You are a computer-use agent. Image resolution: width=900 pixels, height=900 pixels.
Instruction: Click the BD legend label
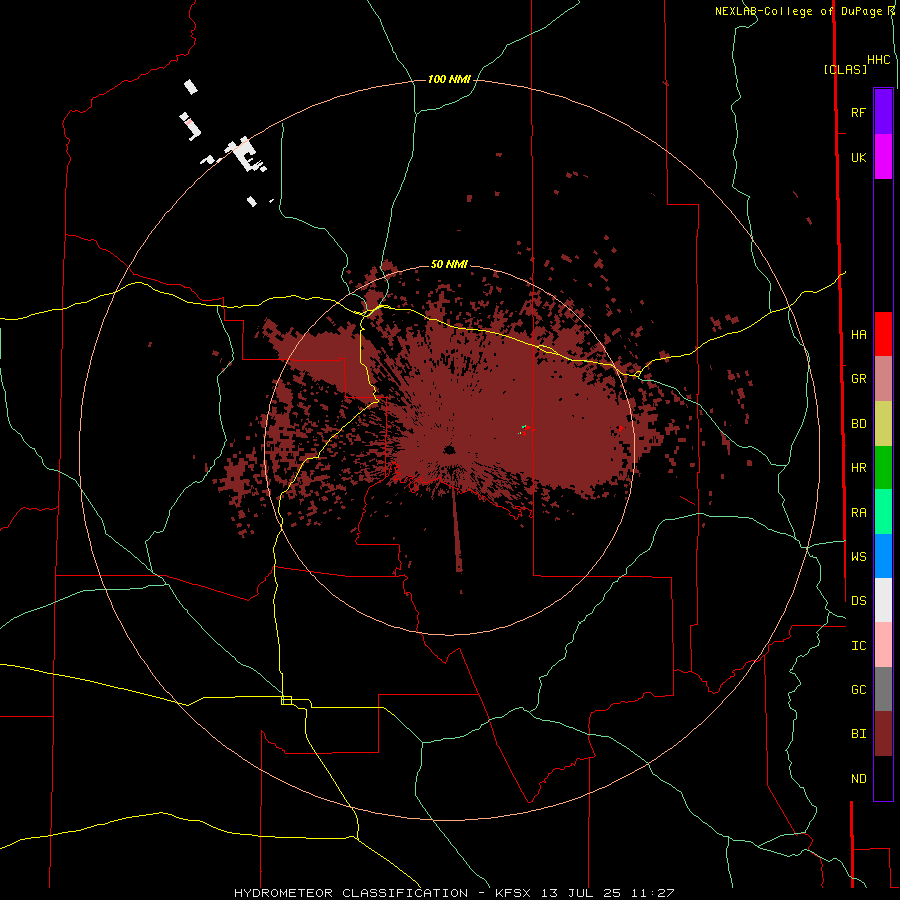[858, 424]
